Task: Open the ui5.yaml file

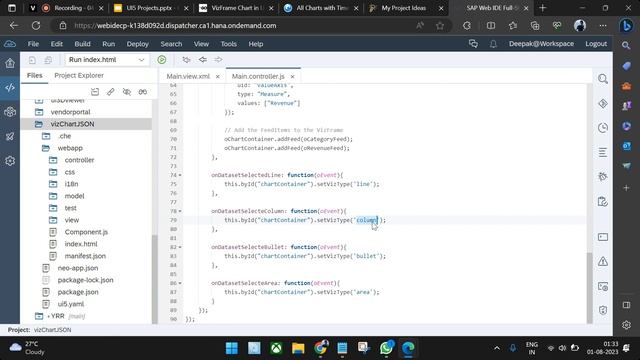Action: [71, 304]
